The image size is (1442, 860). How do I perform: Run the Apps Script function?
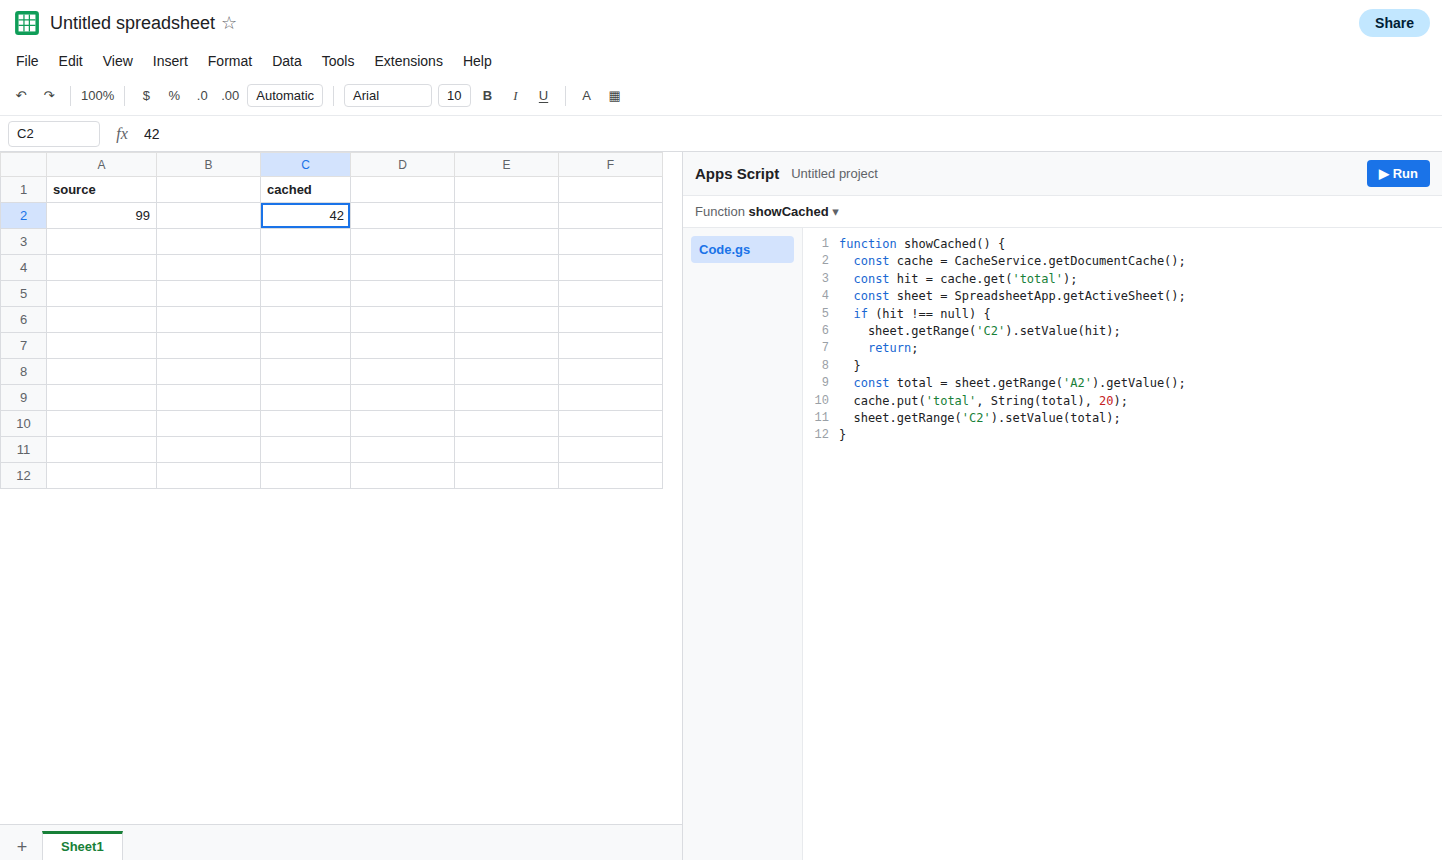1398,174
